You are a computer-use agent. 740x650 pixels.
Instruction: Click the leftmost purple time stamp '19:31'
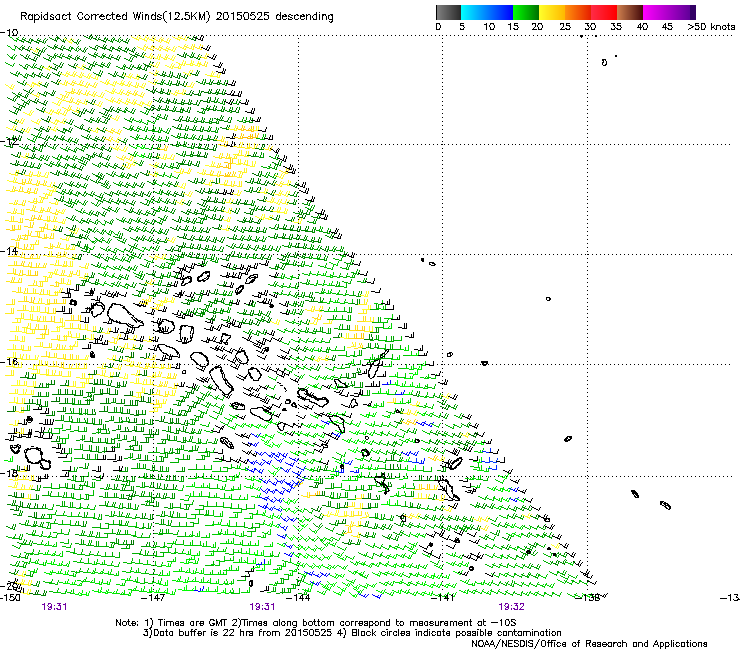click(54, 607)
